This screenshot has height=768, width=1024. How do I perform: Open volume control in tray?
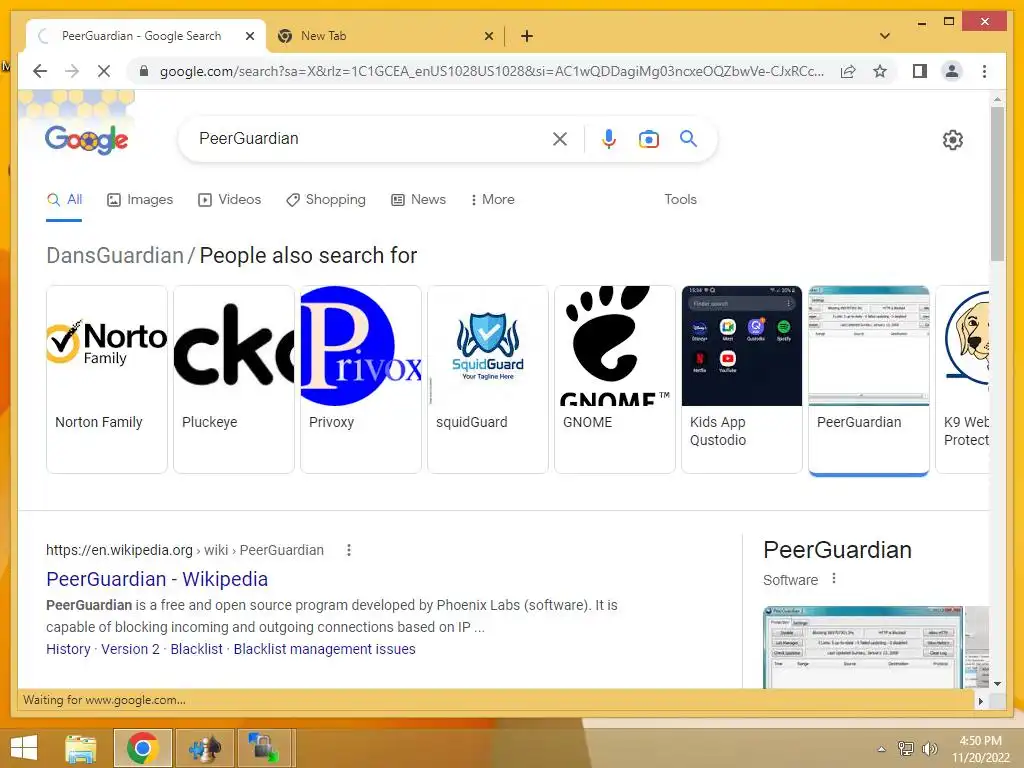pos(928,748)
